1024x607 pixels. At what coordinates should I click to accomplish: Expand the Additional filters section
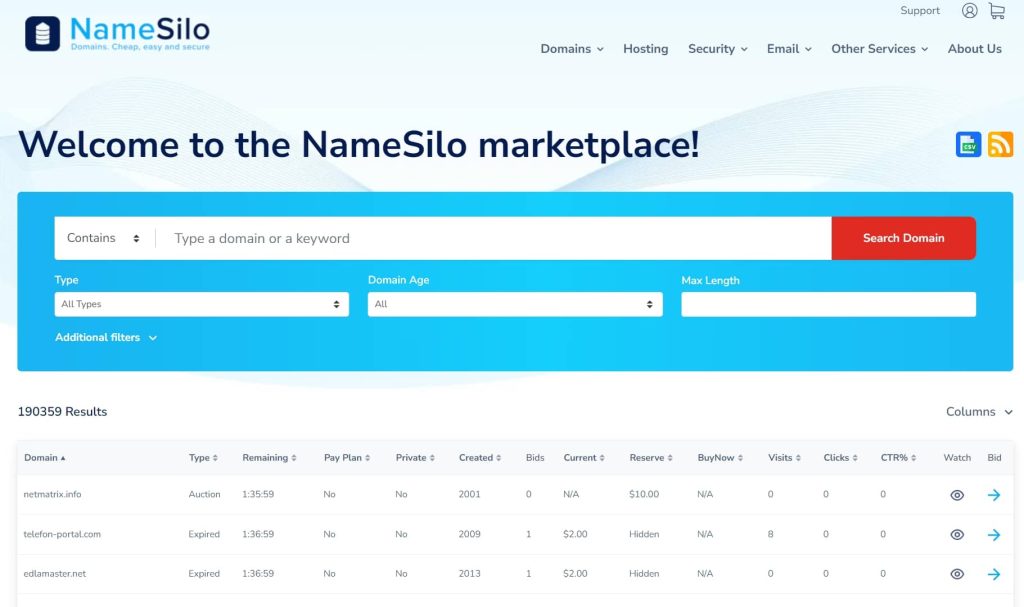pos(106,338)
